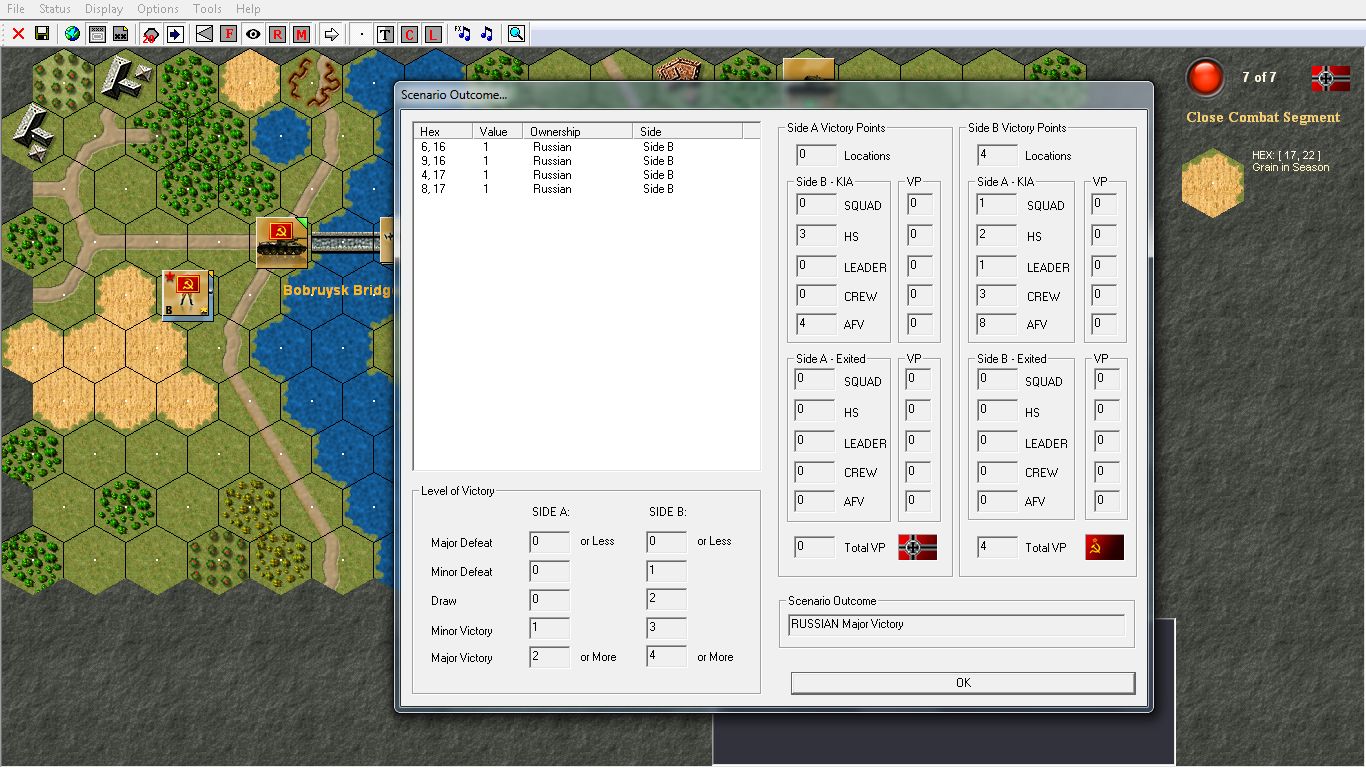
Task: Click the 'Close Combat Segment' label
Action: [x=1263, y=117]
